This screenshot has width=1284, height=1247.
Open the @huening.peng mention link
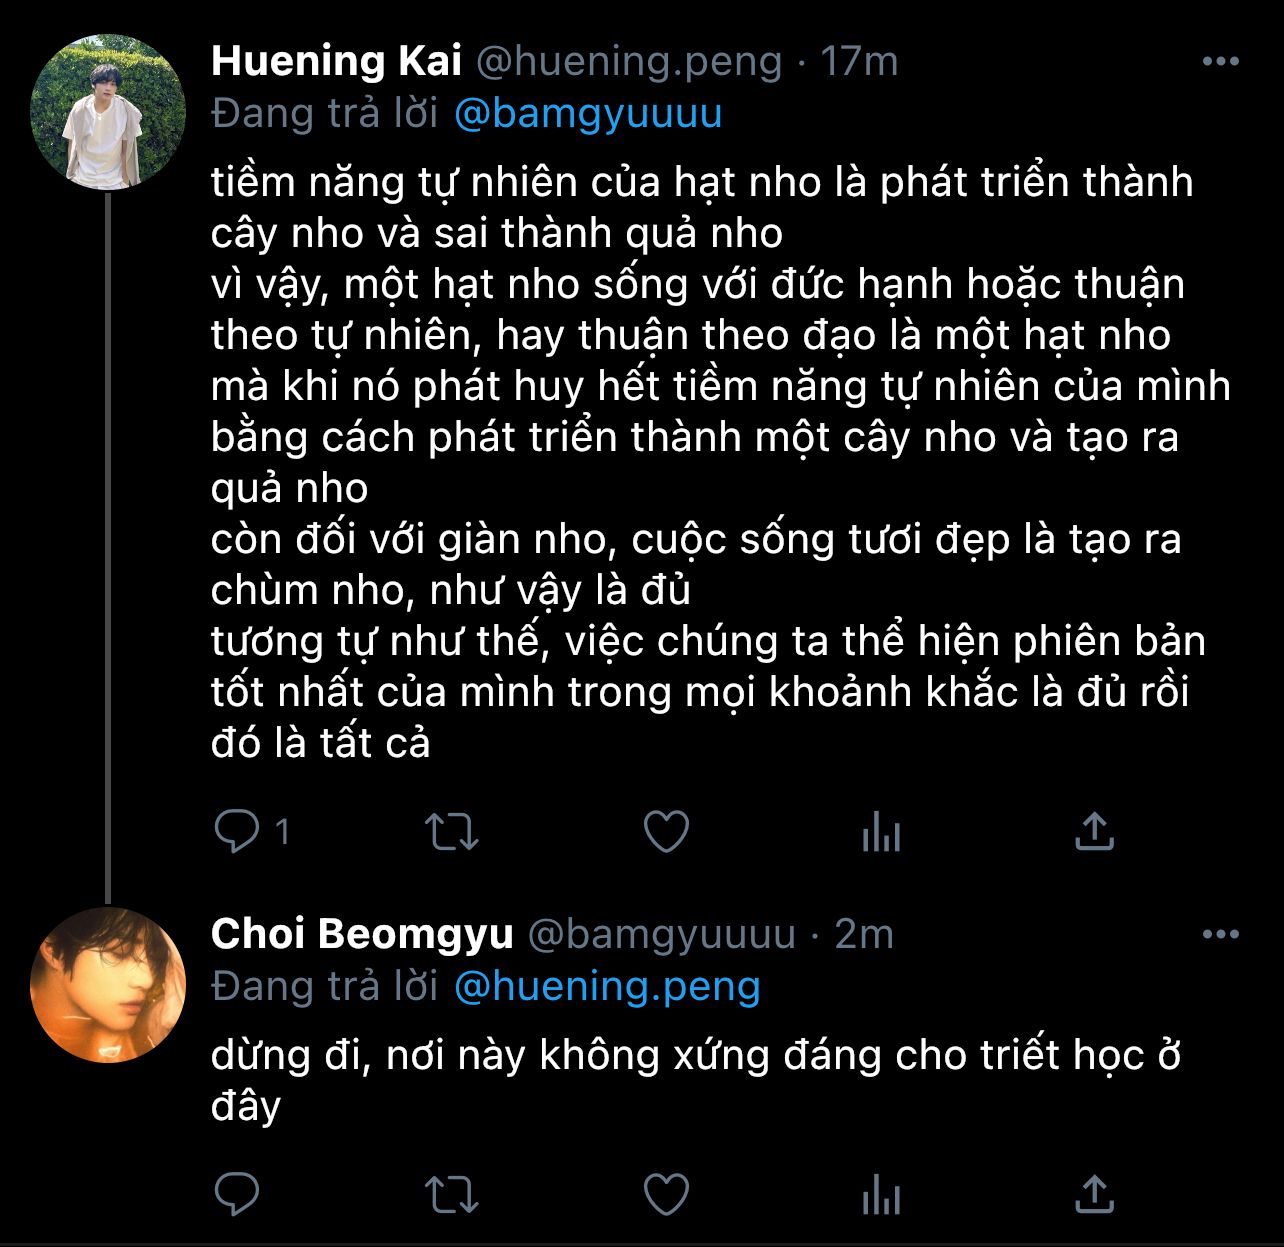tap(607, 987)
